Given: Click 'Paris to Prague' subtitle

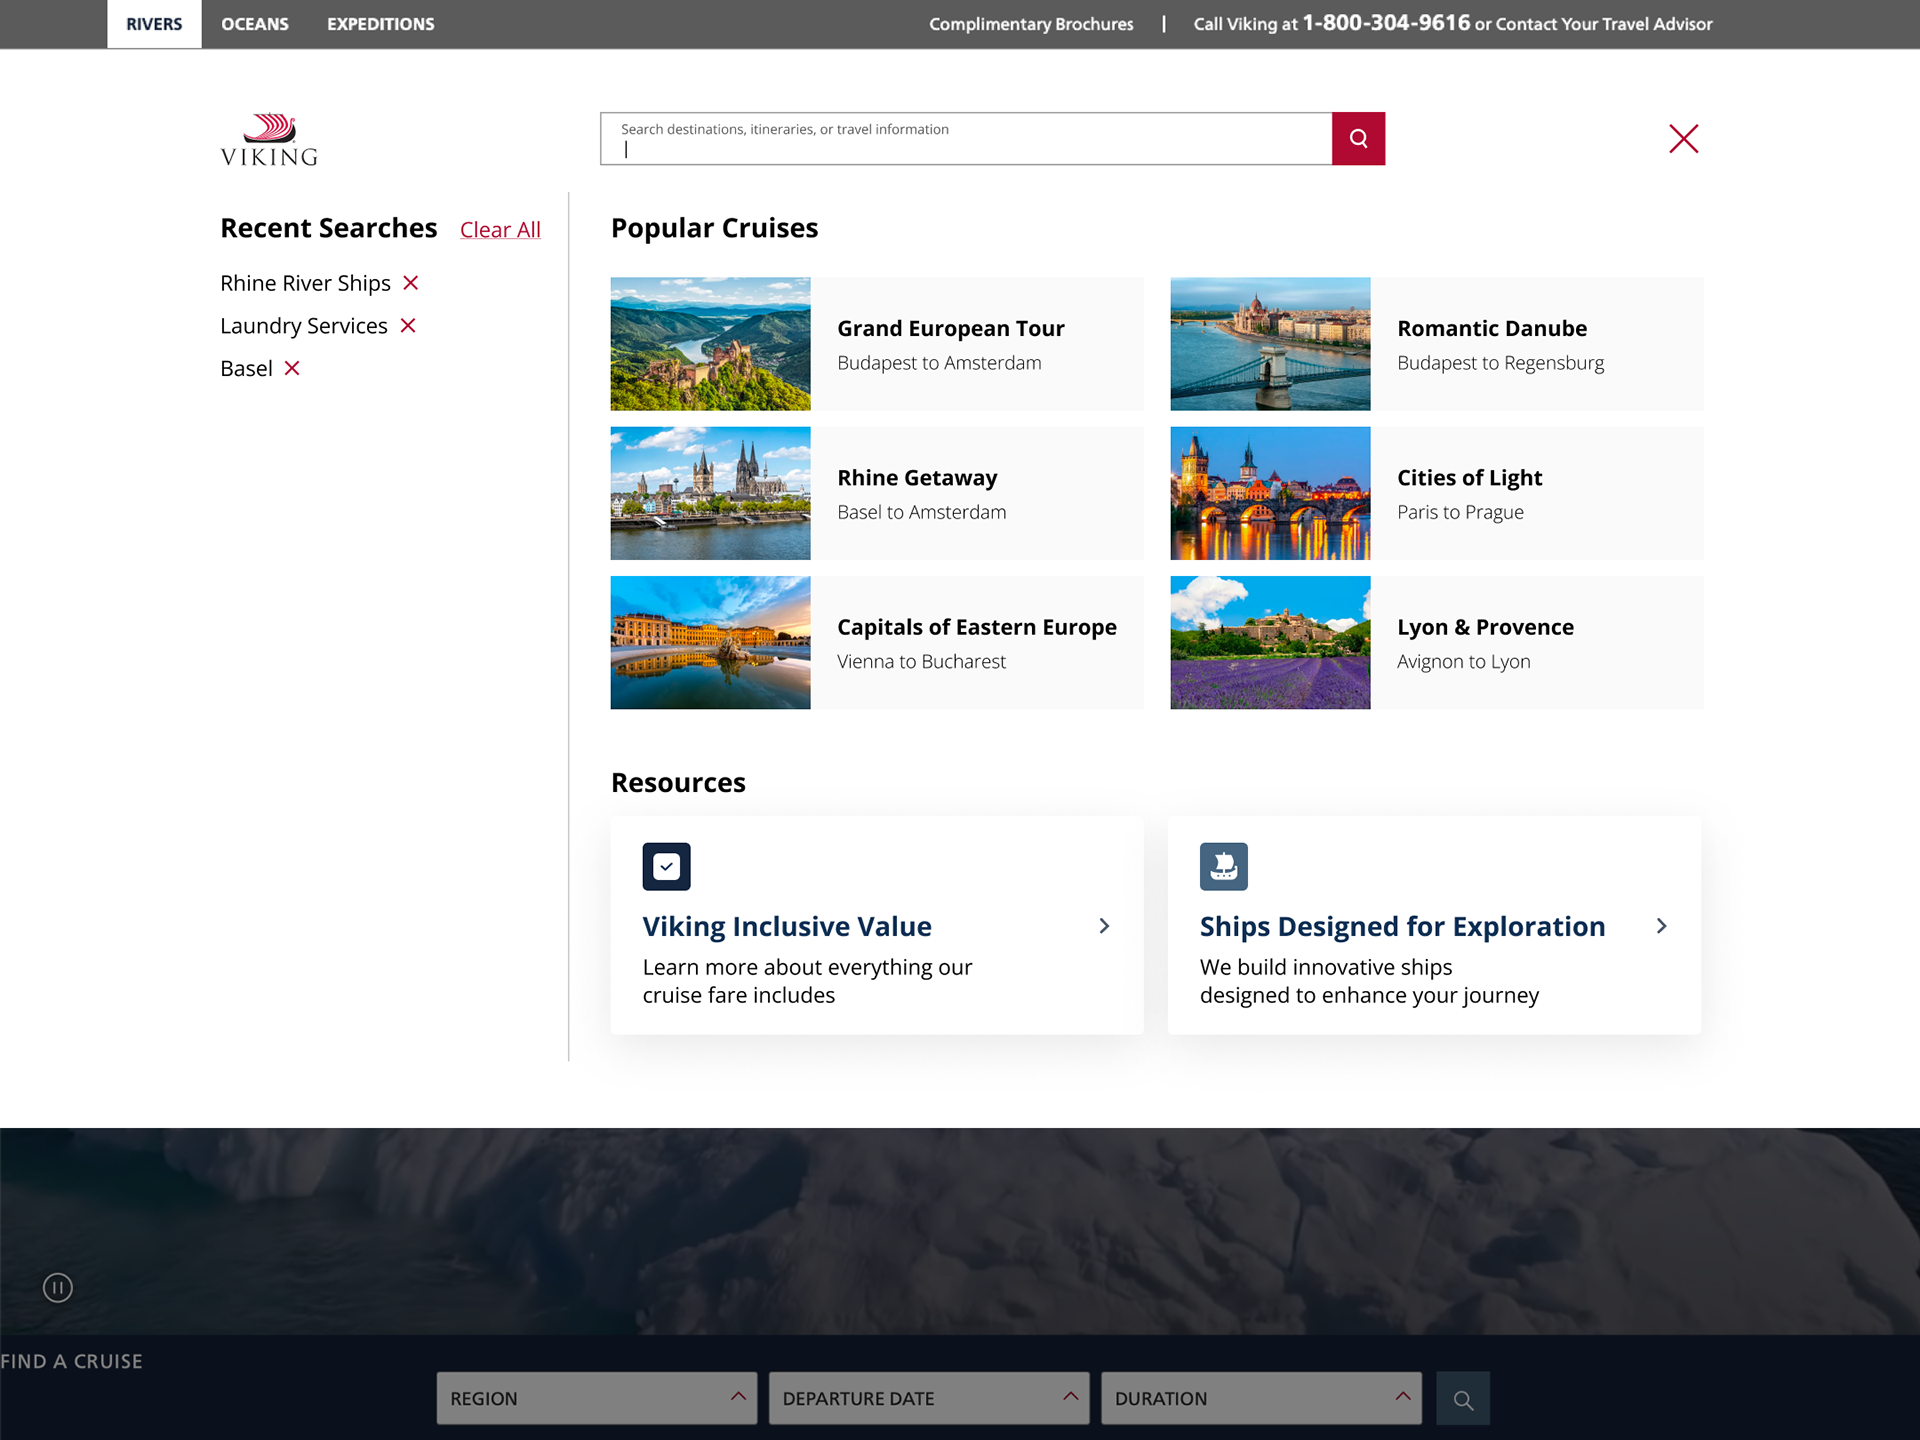Looking at the screenshot, I should (x=1460, y=512).
